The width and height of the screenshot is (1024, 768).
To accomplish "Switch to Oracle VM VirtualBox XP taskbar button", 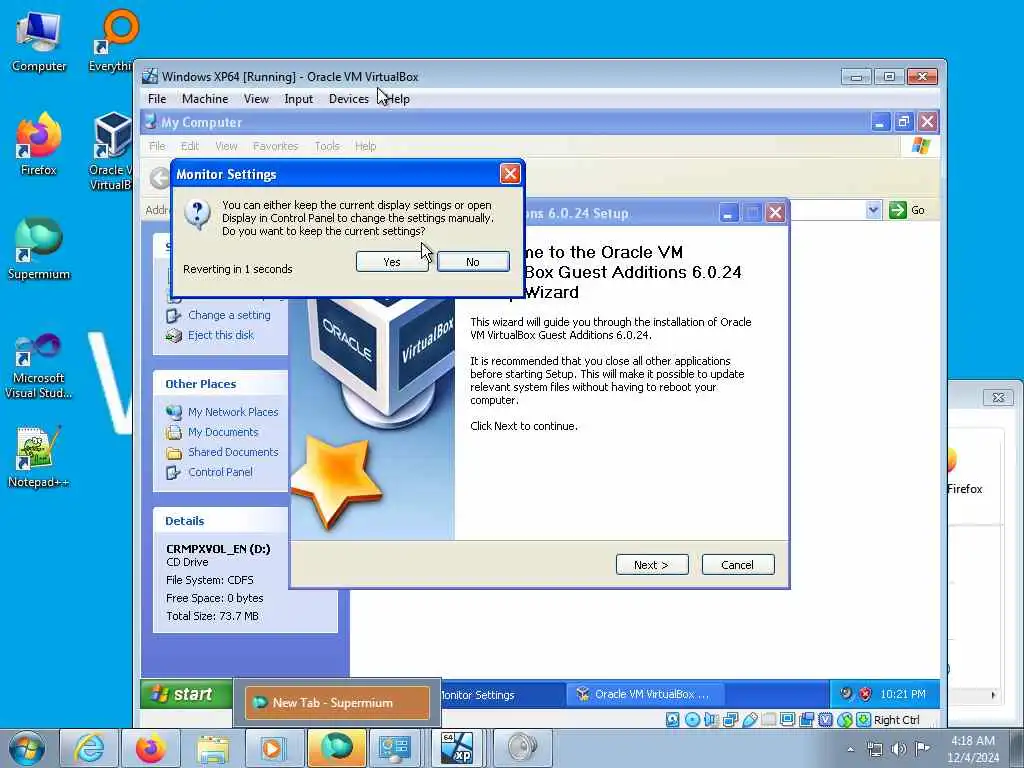I will tap(646, 694).
